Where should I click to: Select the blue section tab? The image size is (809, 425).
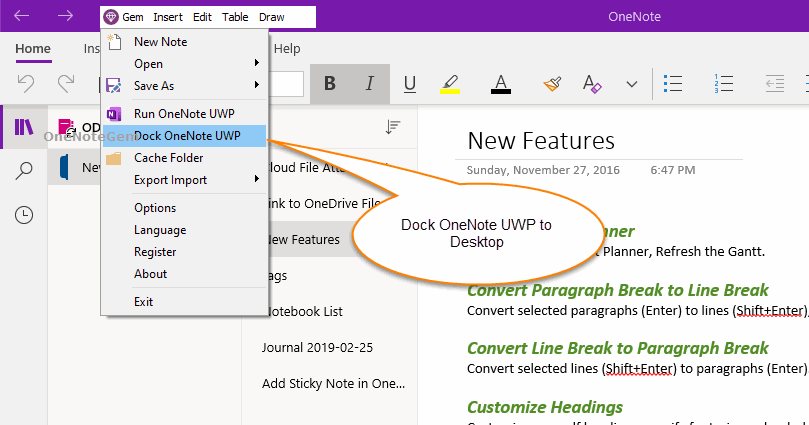point(64,167)
